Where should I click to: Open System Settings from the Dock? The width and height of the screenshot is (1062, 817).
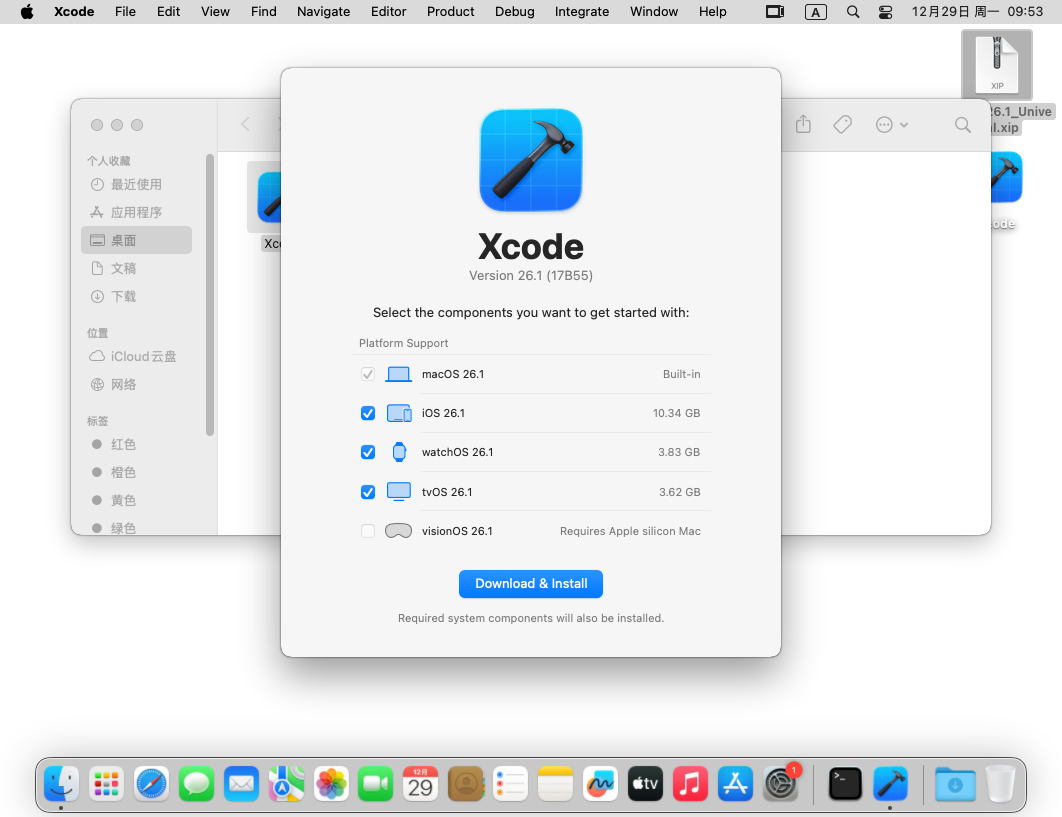(781, 784)
